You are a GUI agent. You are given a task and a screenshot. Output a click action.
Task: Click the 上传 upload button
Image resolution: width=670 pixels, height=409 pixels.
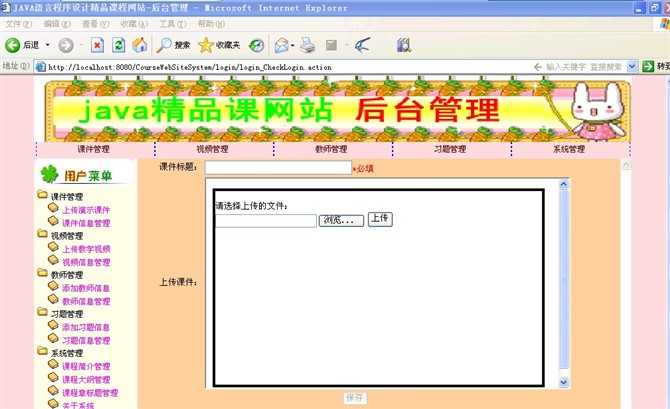click(380, 219)
